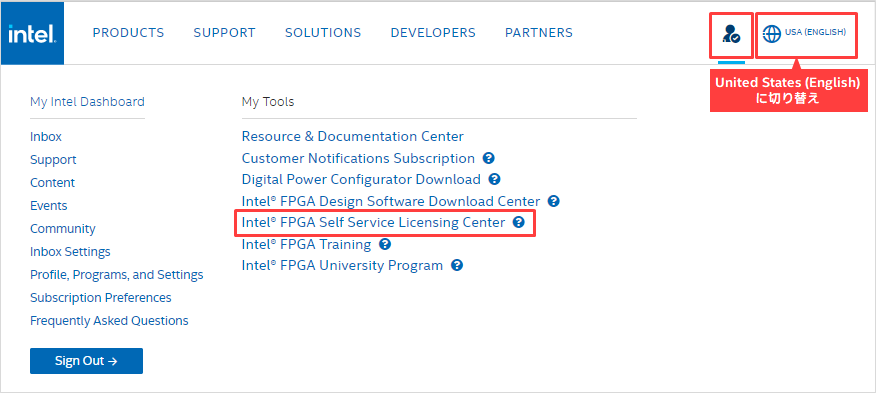The image size is (876, 393).
Task: Click the Sign Out button
Action: 87,361
